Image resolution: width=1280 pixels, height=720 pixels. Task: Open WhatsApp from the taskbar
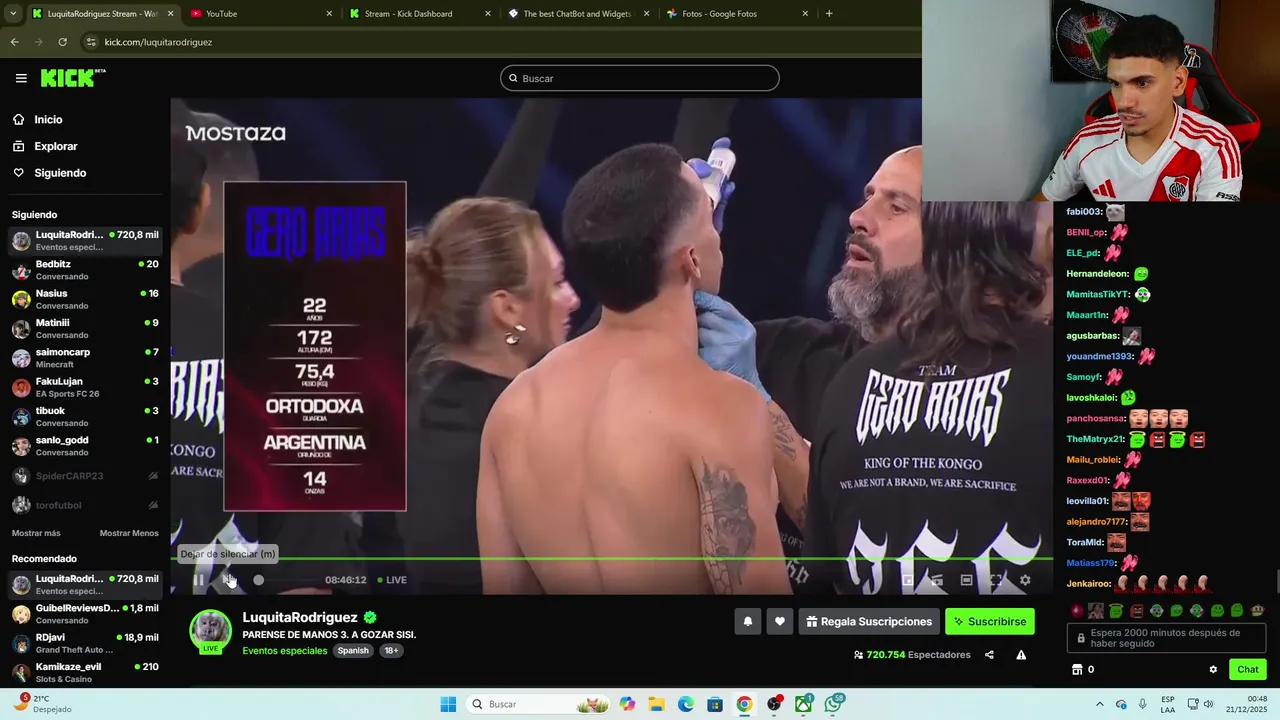click(834, 704)
